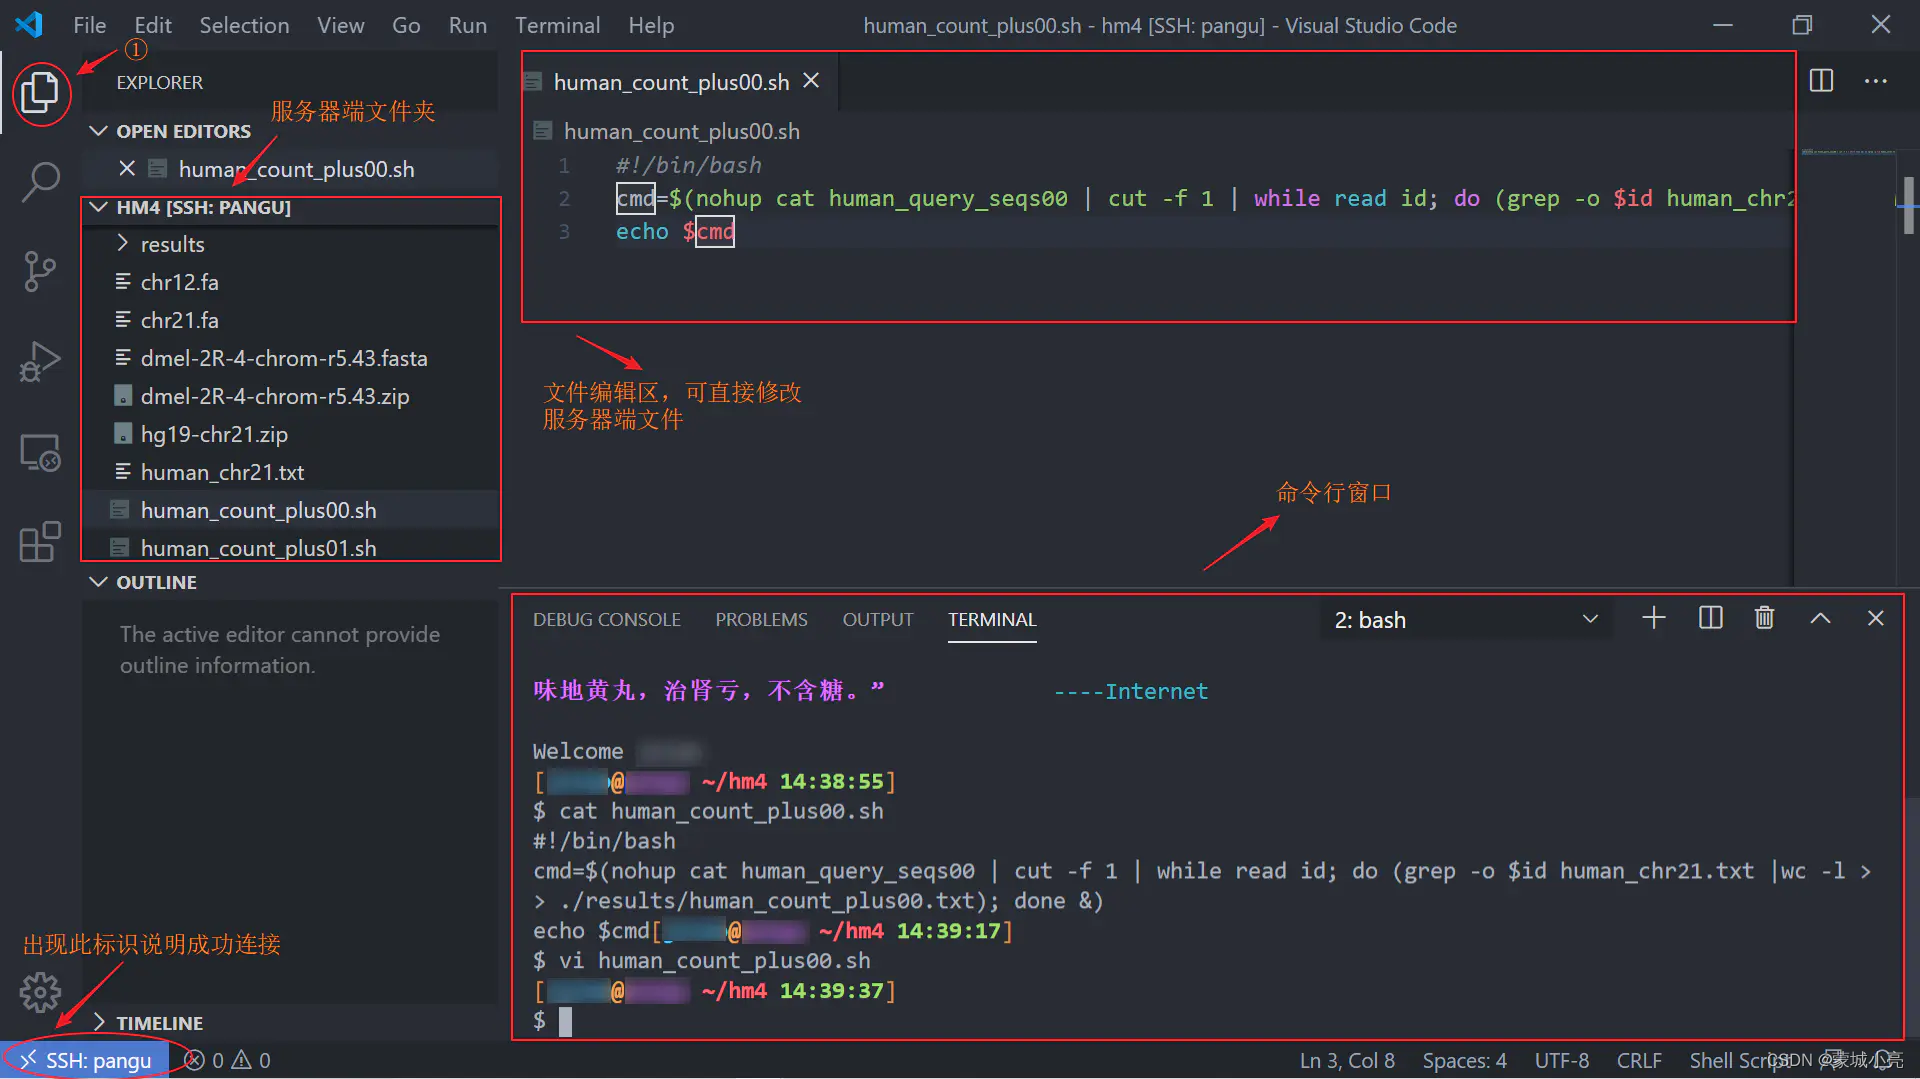Click the Ln 3, Col 8 status item
The height and width of the screenshot is (1079, 1920).
[1347, 1060]
